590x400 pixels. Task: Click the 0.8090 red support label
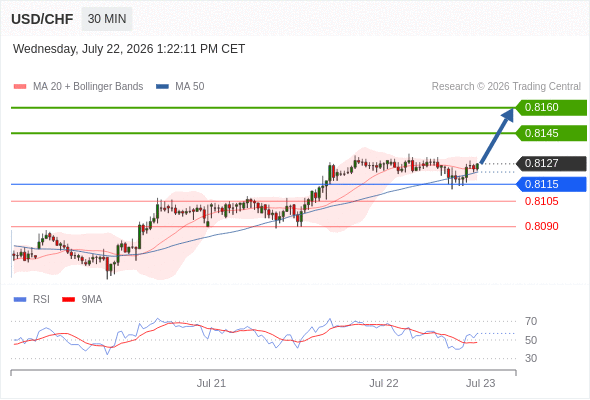pos(541,226)
